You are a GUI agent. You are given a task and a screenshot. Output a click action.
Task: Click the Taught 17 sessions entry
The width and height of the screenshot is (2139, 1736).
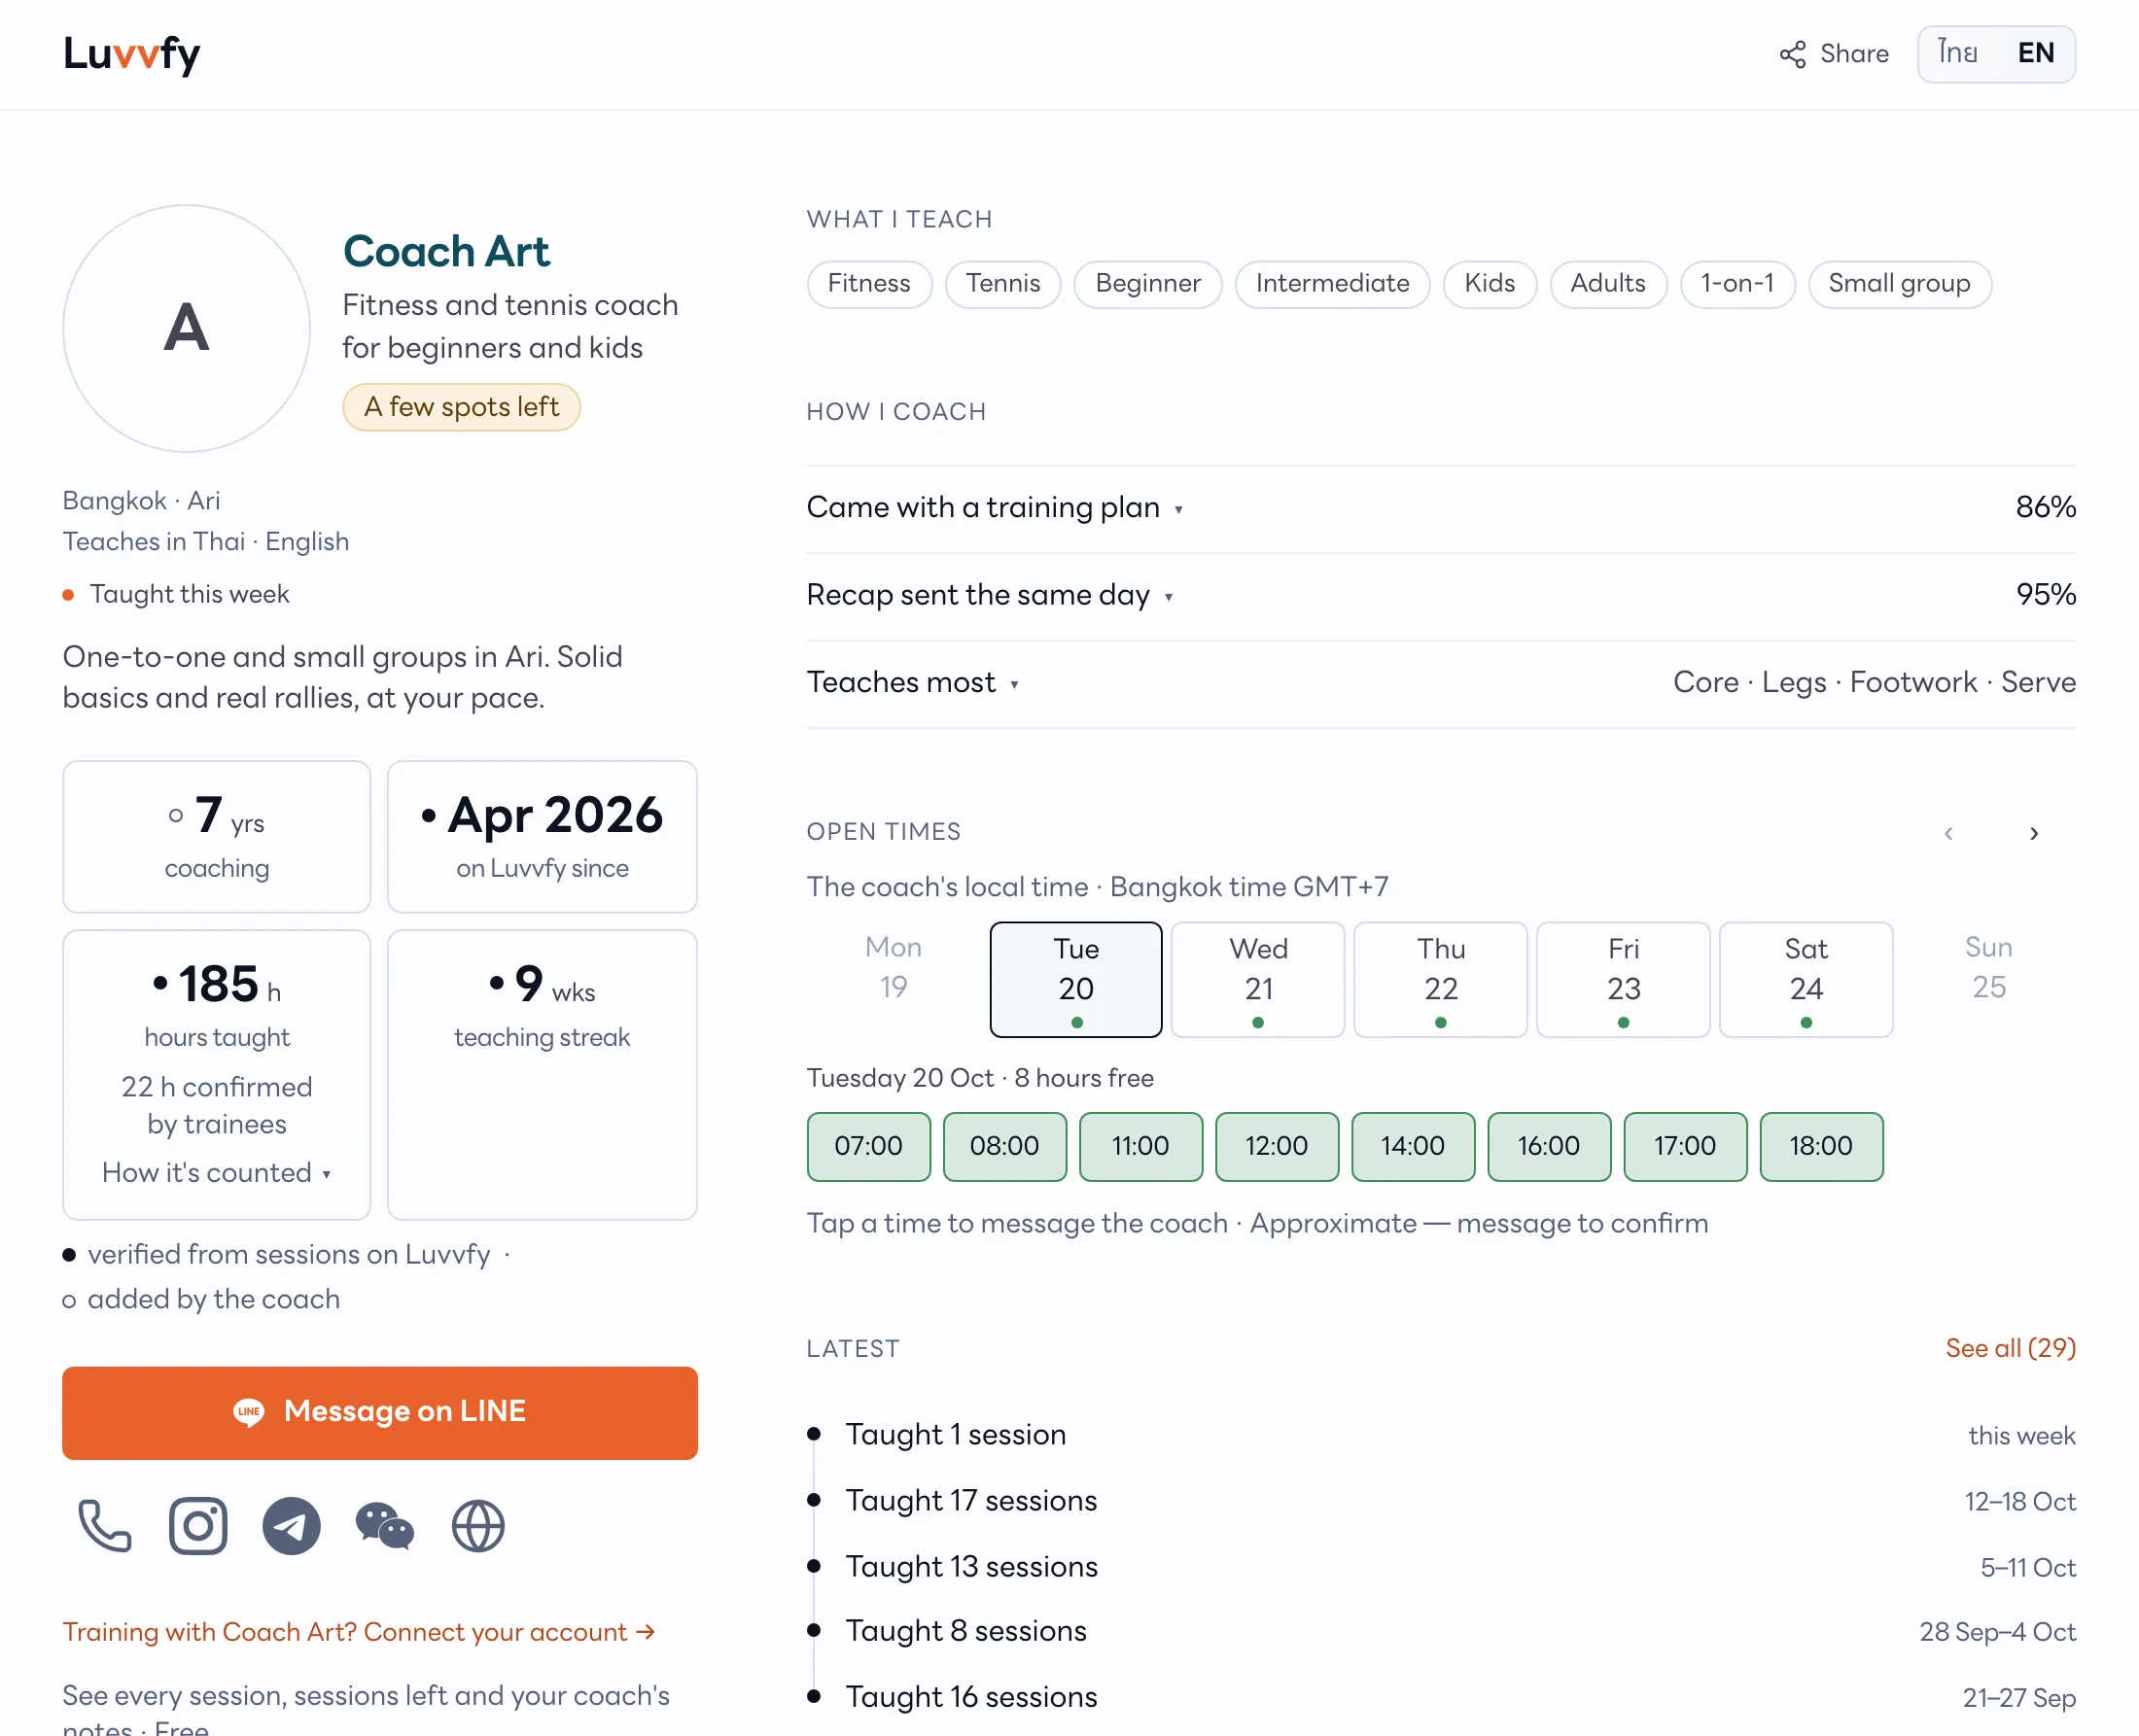[x=1441, y=1500]
